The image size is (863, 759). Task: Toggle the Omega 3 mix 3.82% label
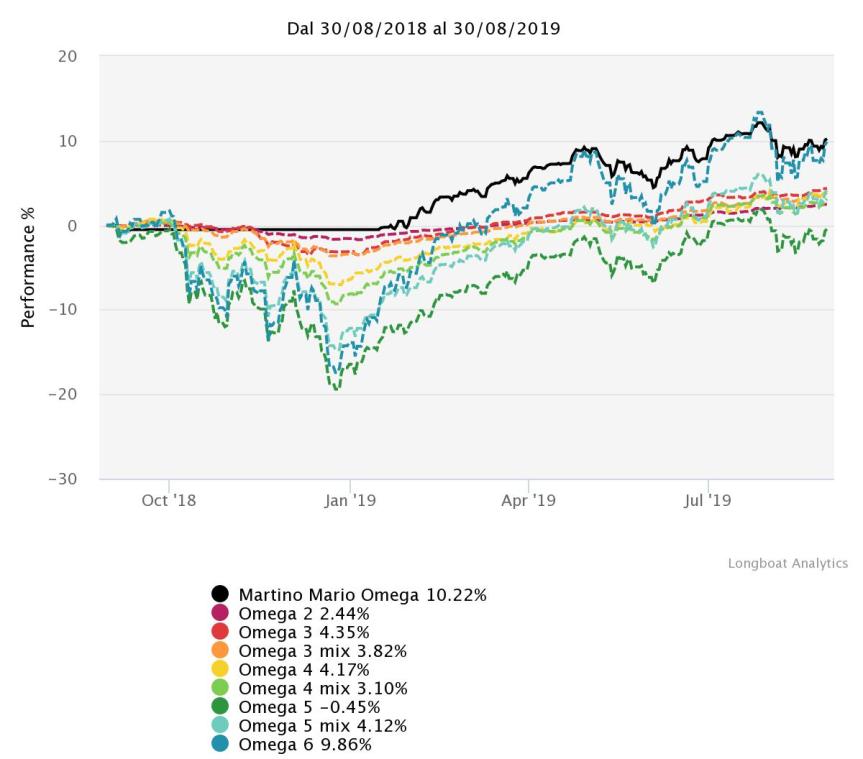pyautogui.click(x=322, y=651)
